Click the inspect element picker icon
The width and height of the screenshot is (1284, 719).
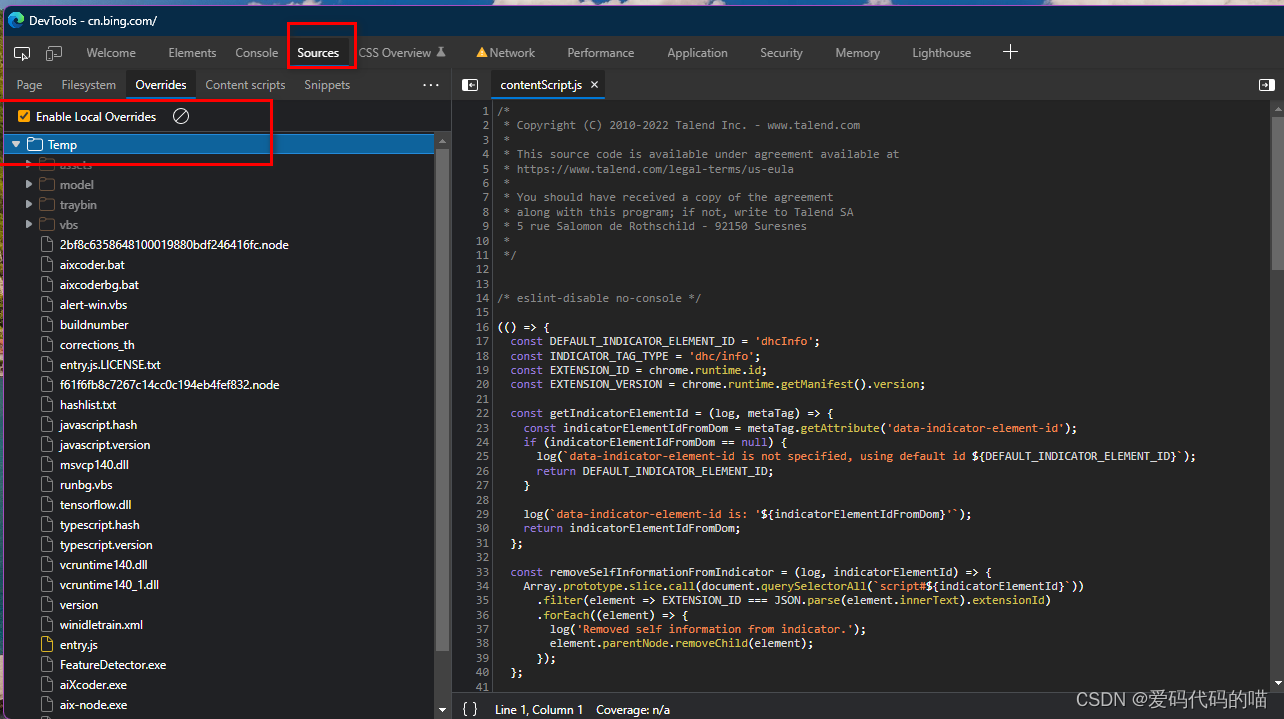point(22,53)
